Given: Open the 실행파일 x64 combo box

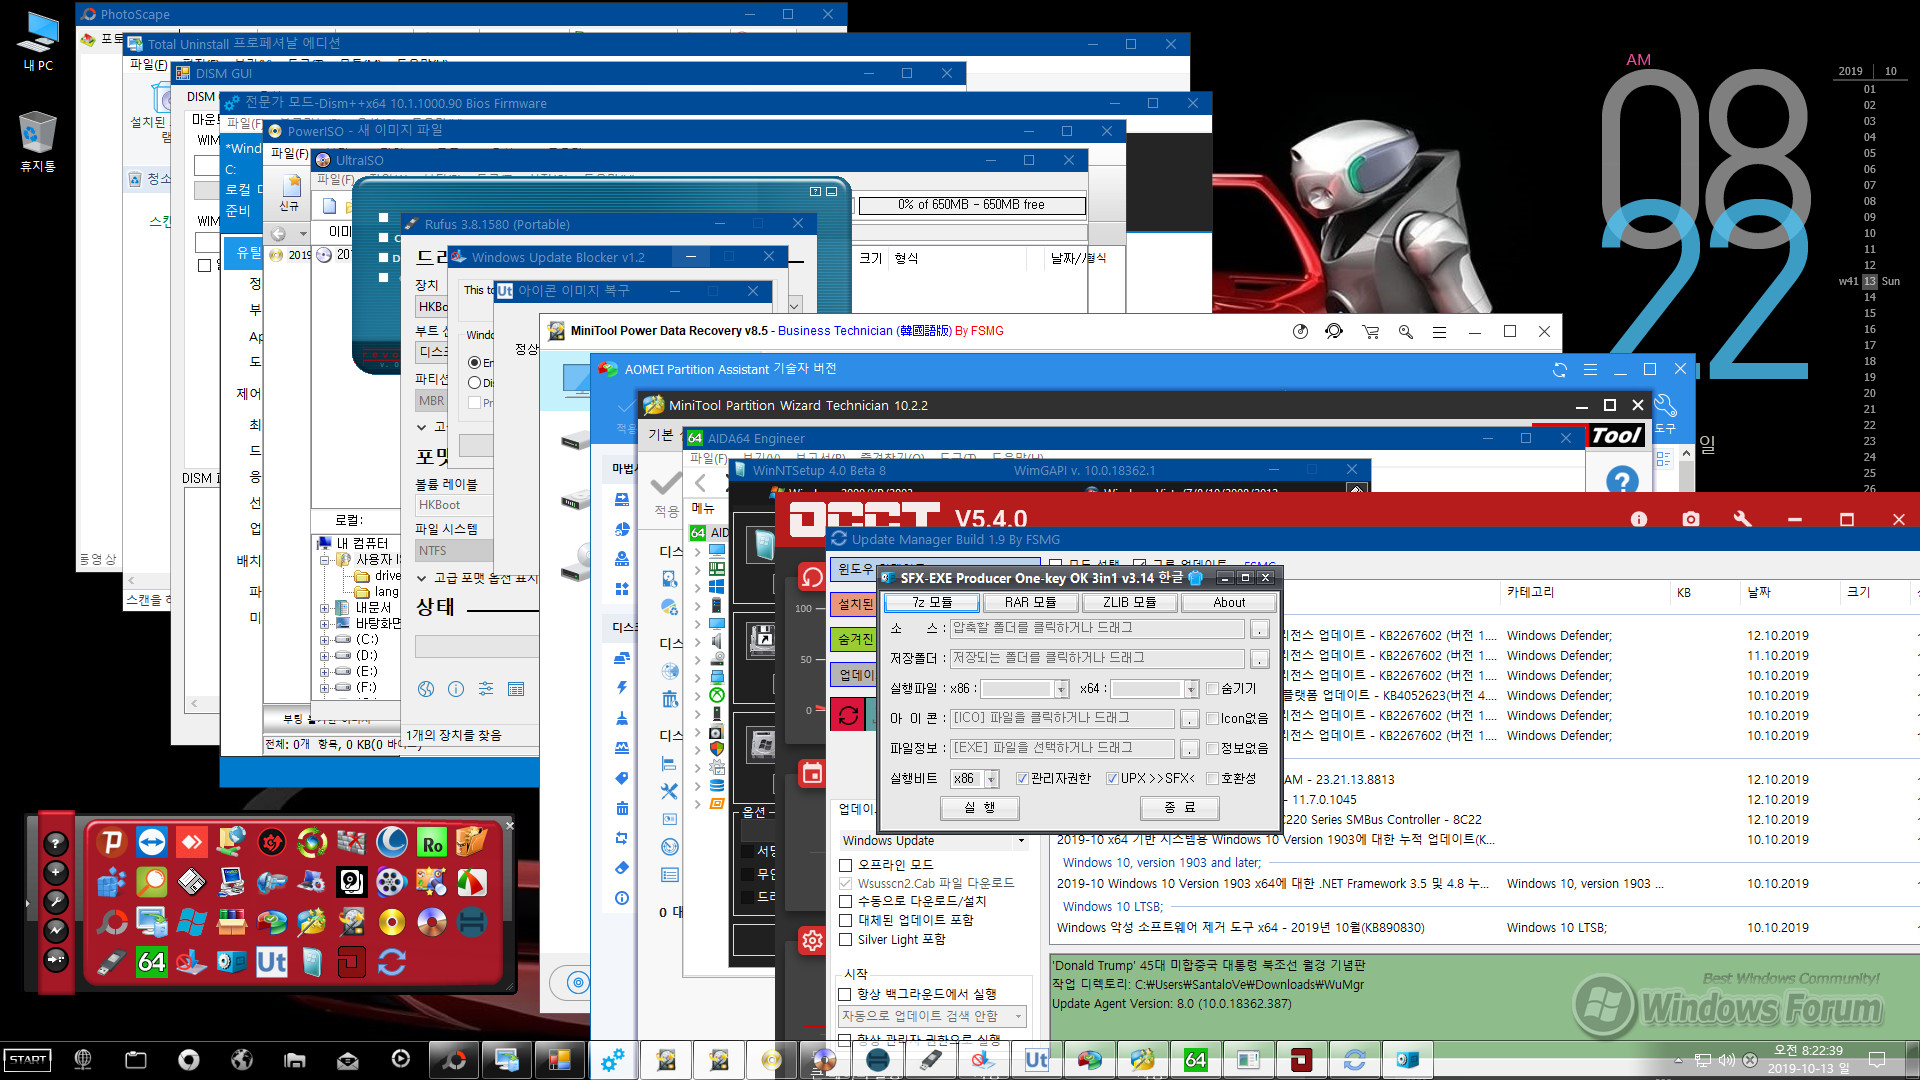Looking at the screenshot, I should pos(1154,689).
